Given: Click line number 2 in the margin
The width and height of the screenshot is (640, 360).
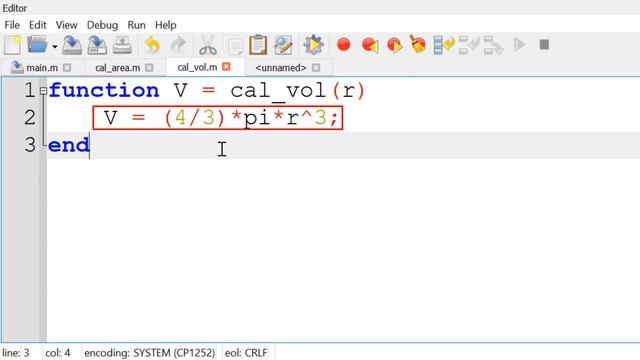Looking at the screenshot, I should (x=29, y=118).
